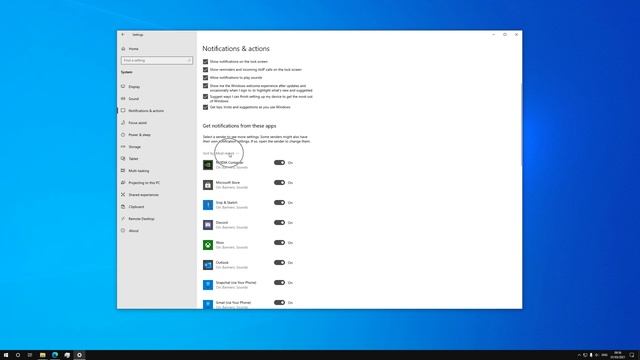Click the Settings window scrollbar
Image resolution: width=640 pixels, height=360 pixels.
(521, 124)
